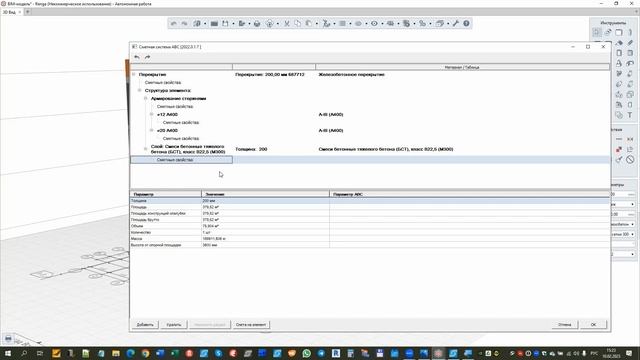This screenshot has width=640, height=360.
Task: Collapse the Слой: Смеси бетонные node
Action: tap(146, 149)
